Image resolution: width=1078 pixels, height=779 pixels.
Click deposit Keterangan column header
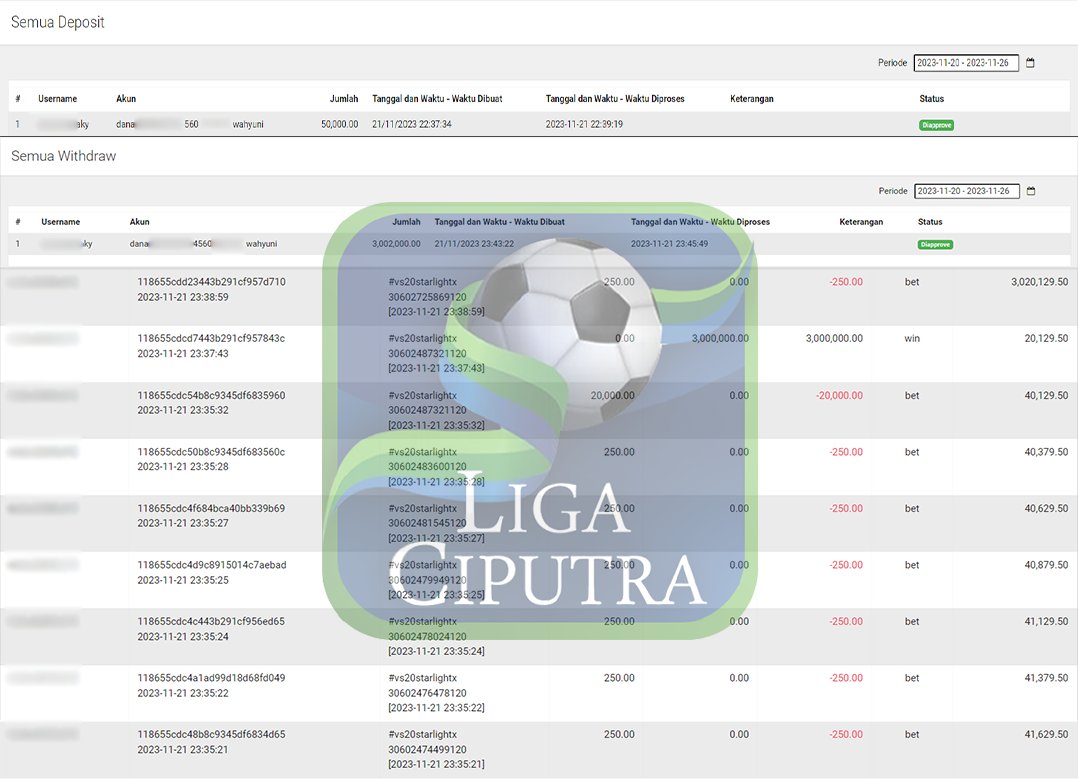(x=751, y=99)
